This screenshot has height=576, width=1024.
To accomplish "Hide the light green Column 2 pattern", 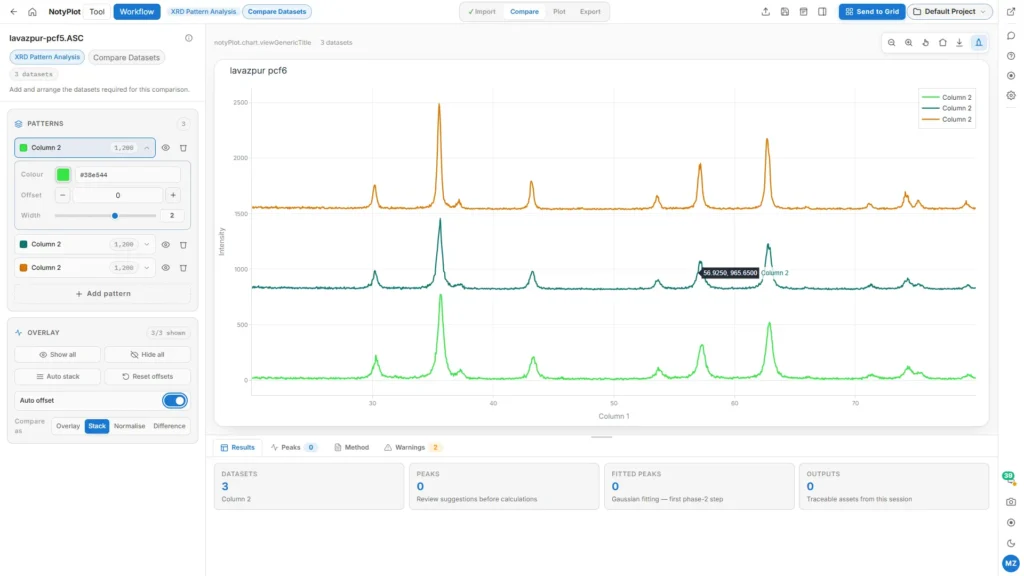I will tap(166, 148).
